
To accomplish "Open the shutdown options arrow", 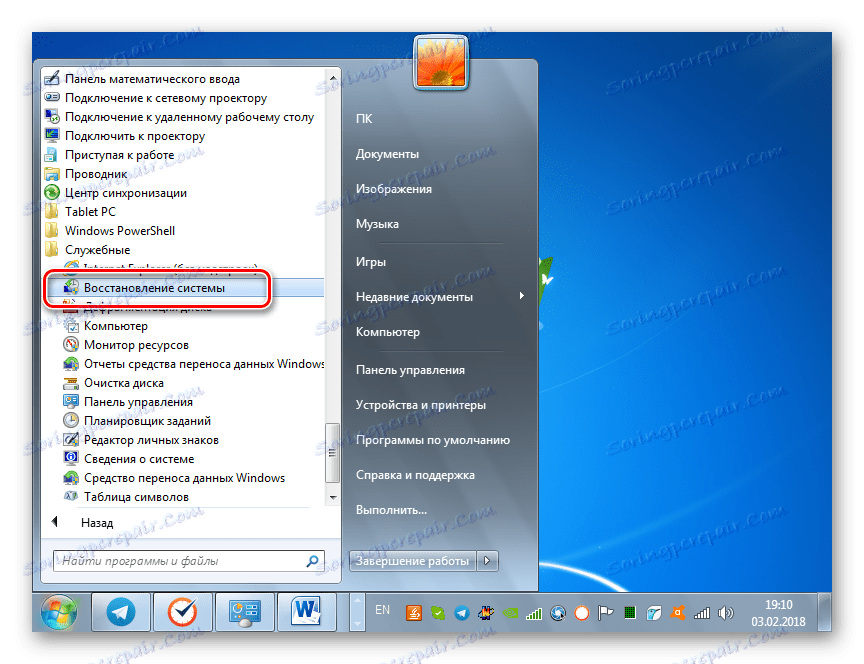I will (x=487, y=561).
